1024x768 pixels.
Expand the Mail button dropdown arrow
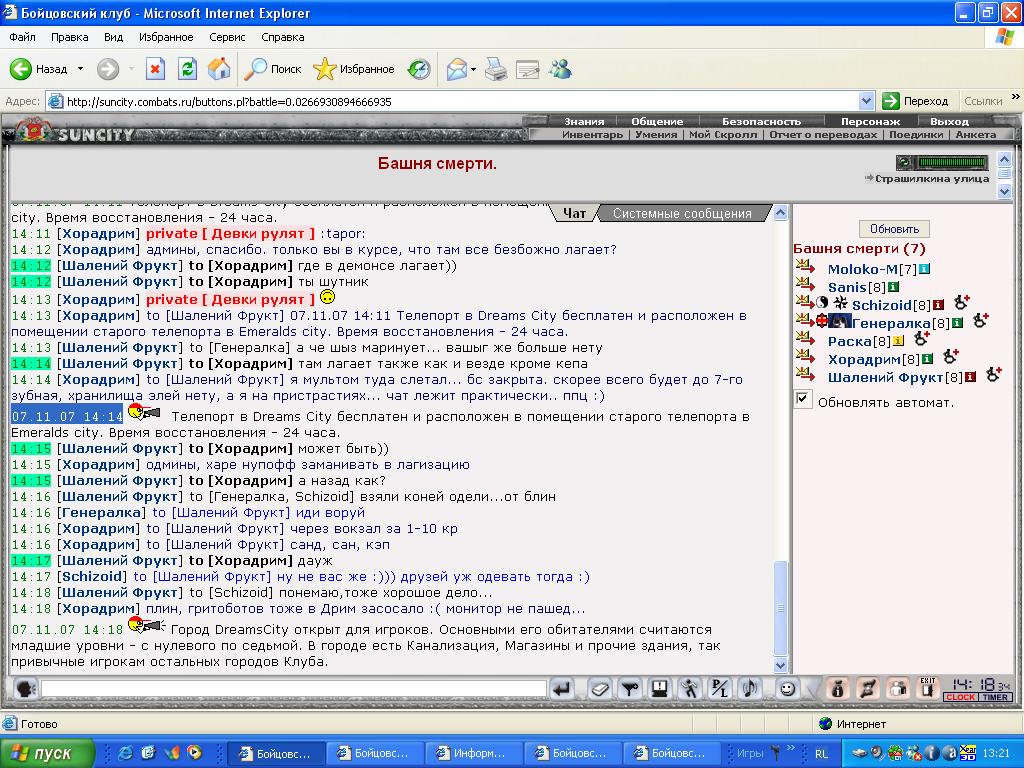(x=474, y=69)
